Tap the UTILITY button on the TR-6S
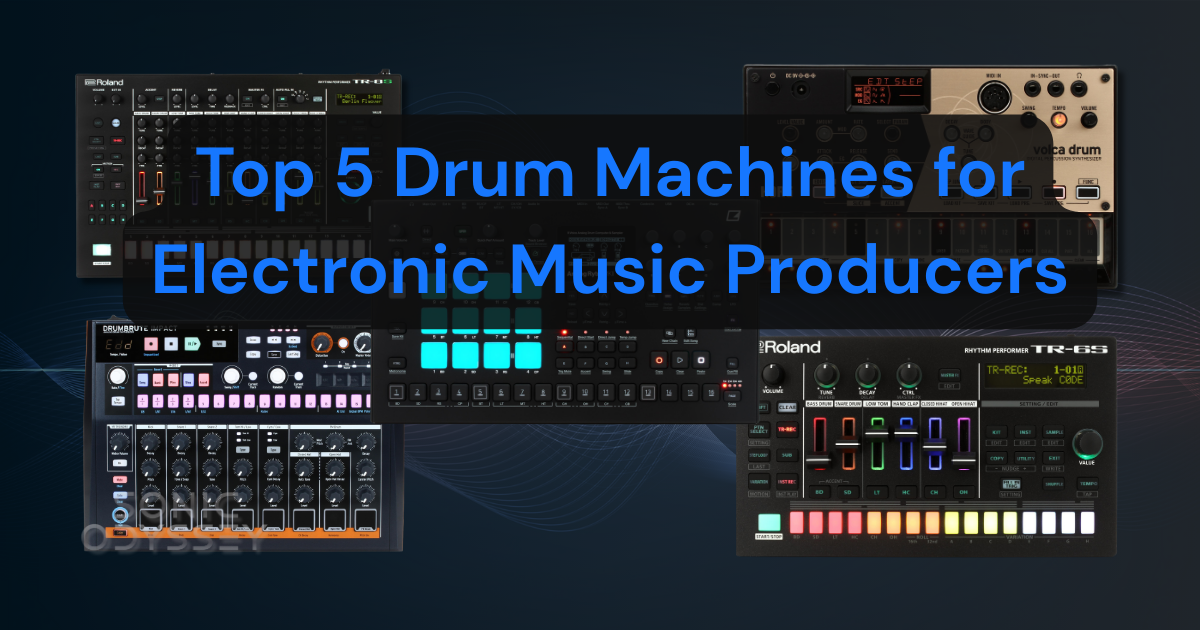Screen dimensions: 1200x630 click(x=1024, y=457)
